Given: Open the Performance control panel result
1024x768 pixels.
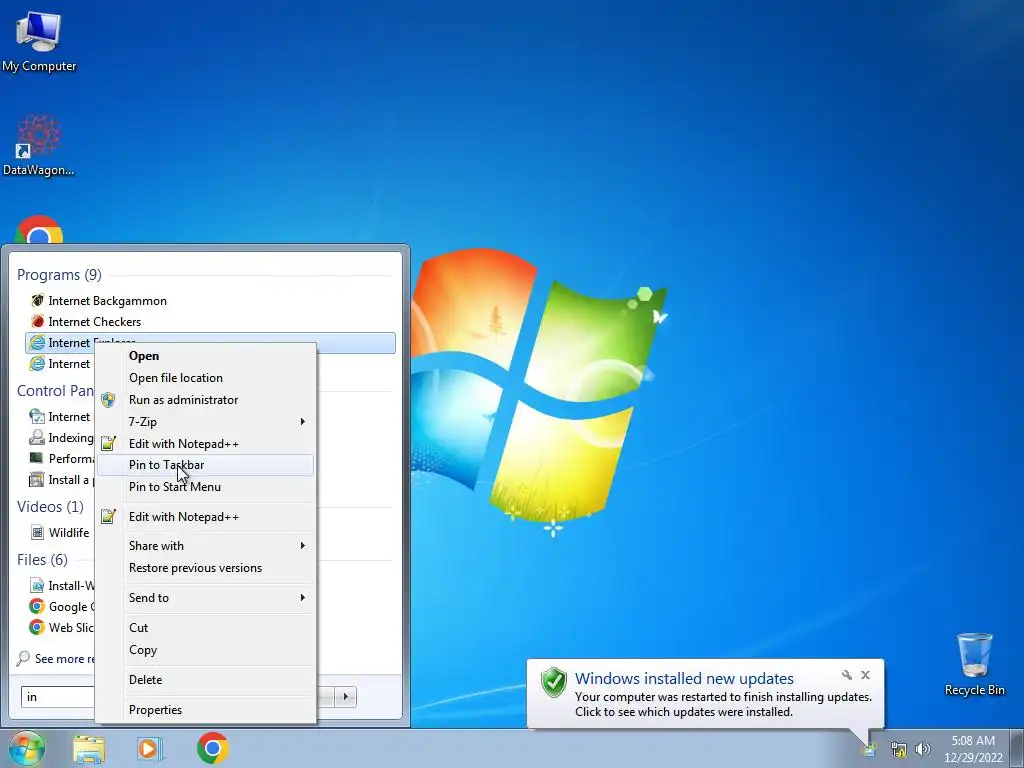Looking at the screenshot, I should point(62,458).
